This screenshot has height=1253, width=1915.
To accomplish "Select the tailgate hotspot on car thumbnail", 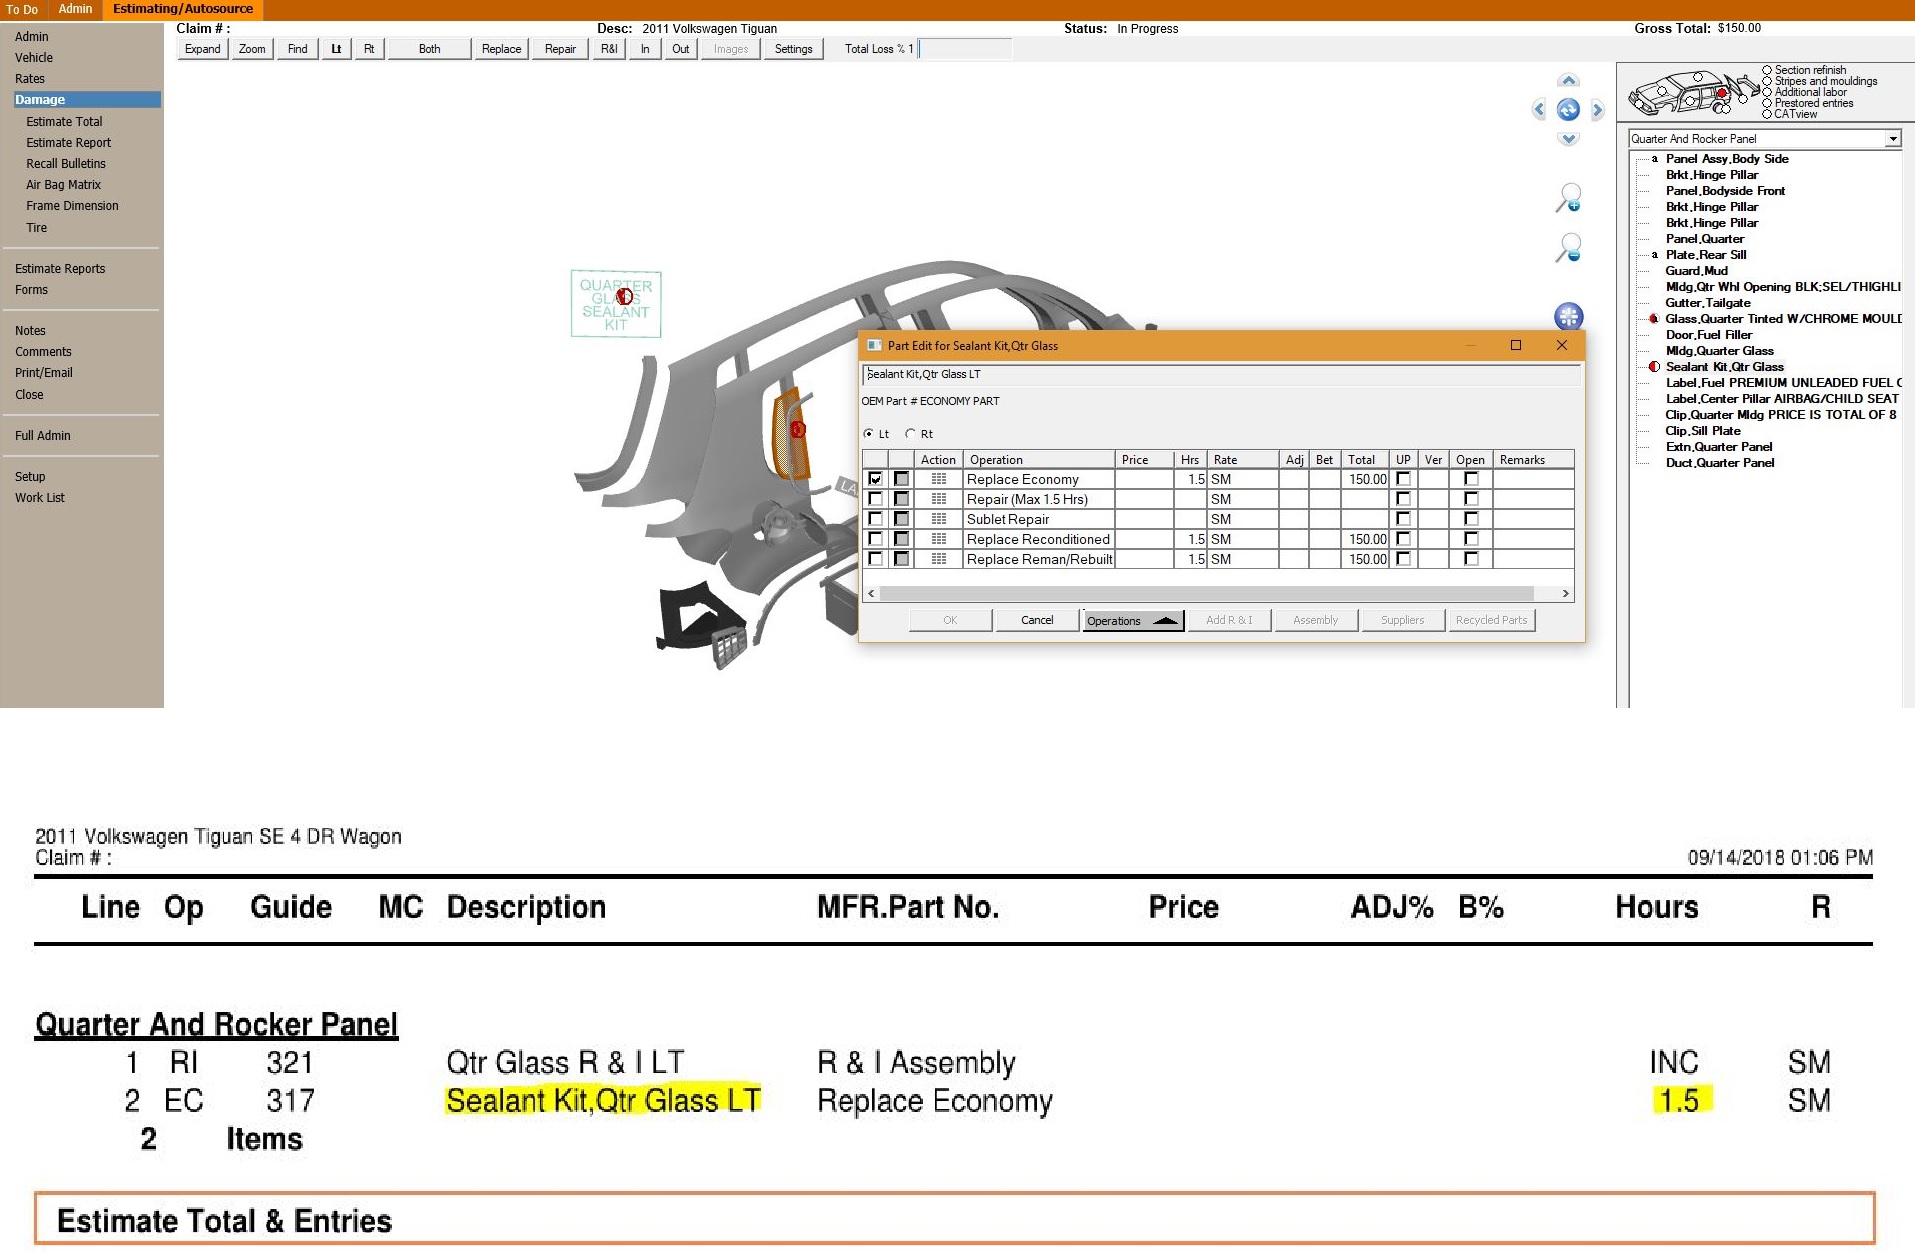I will click(1743, 99).
